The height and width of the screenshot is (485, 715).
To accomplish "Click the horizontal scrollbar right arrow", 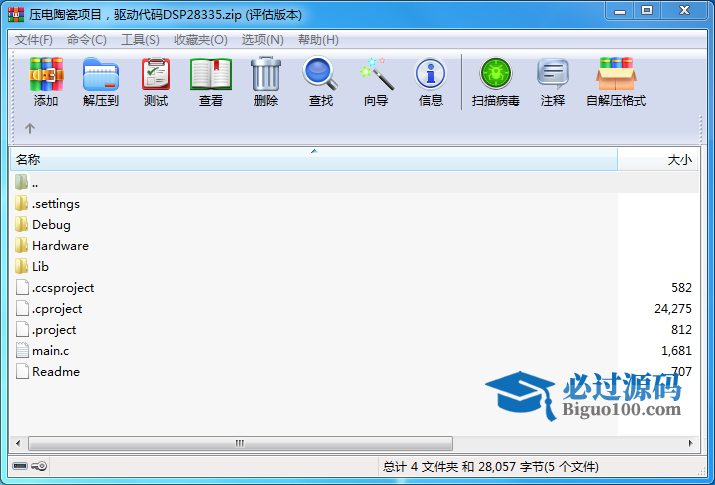I will [x=690, y=443].
